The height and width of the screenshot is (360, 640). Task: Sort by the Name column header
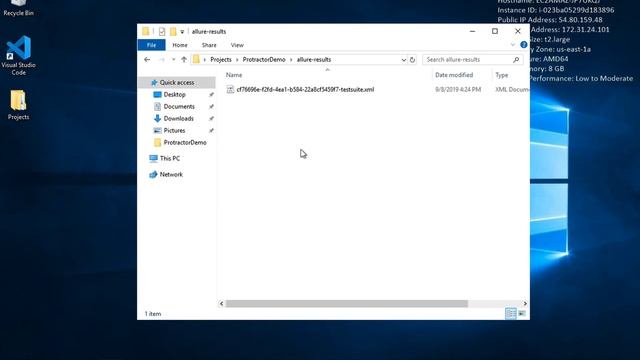pos(234,75)
